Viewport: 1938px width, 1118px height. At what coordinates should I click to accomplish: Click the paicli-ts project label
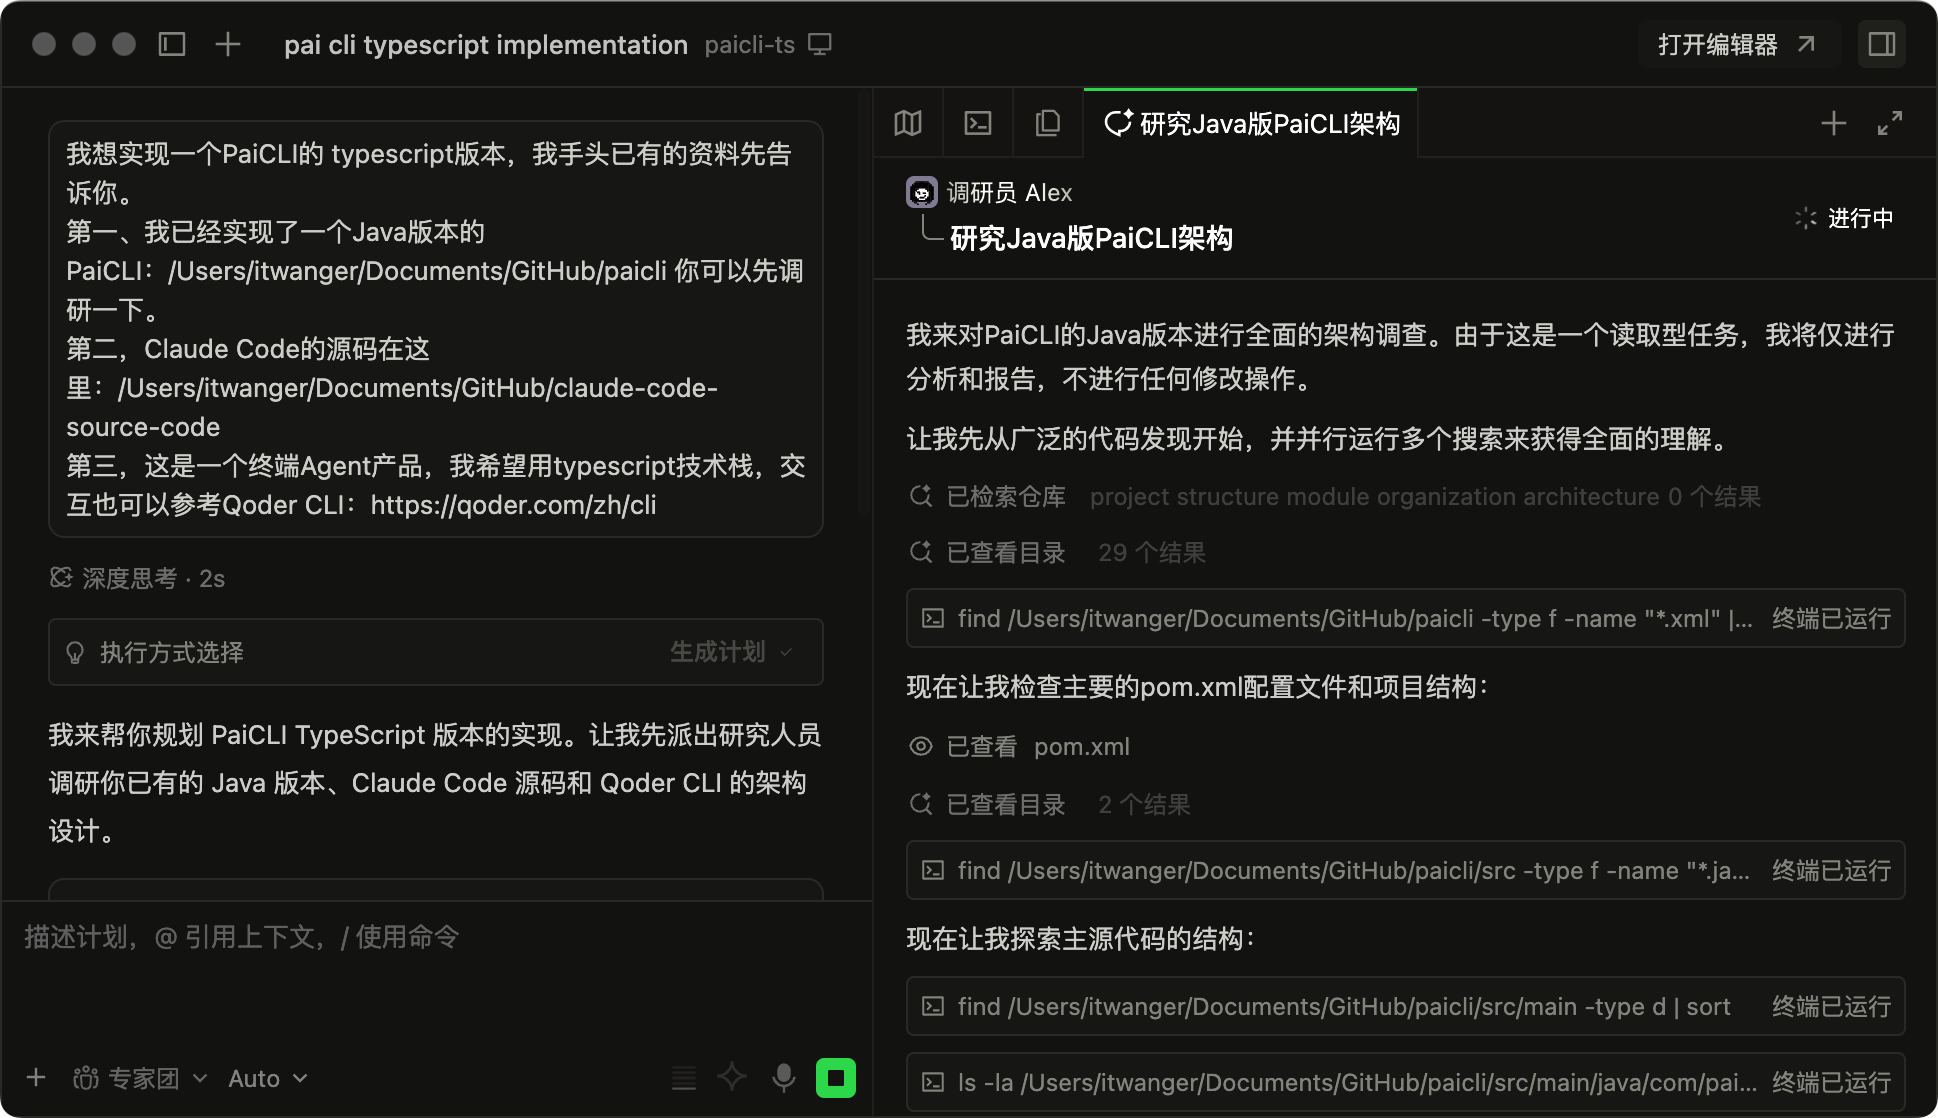coord(750,45)
